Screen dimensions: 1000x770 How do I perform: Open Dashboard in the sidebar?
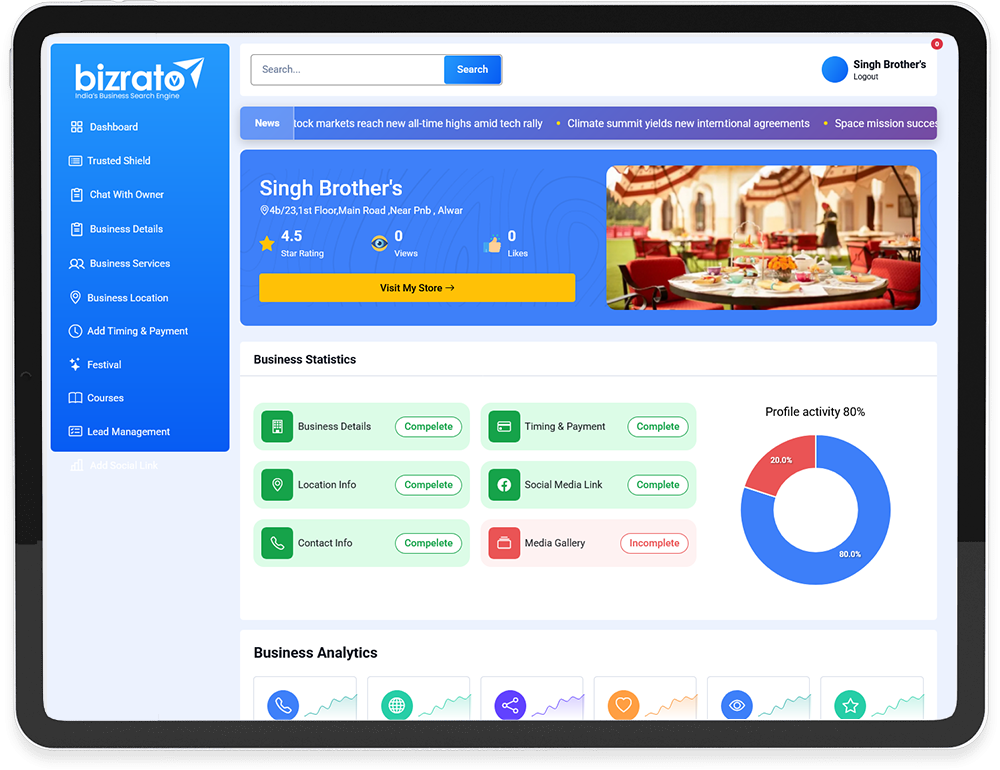(113, 127)
